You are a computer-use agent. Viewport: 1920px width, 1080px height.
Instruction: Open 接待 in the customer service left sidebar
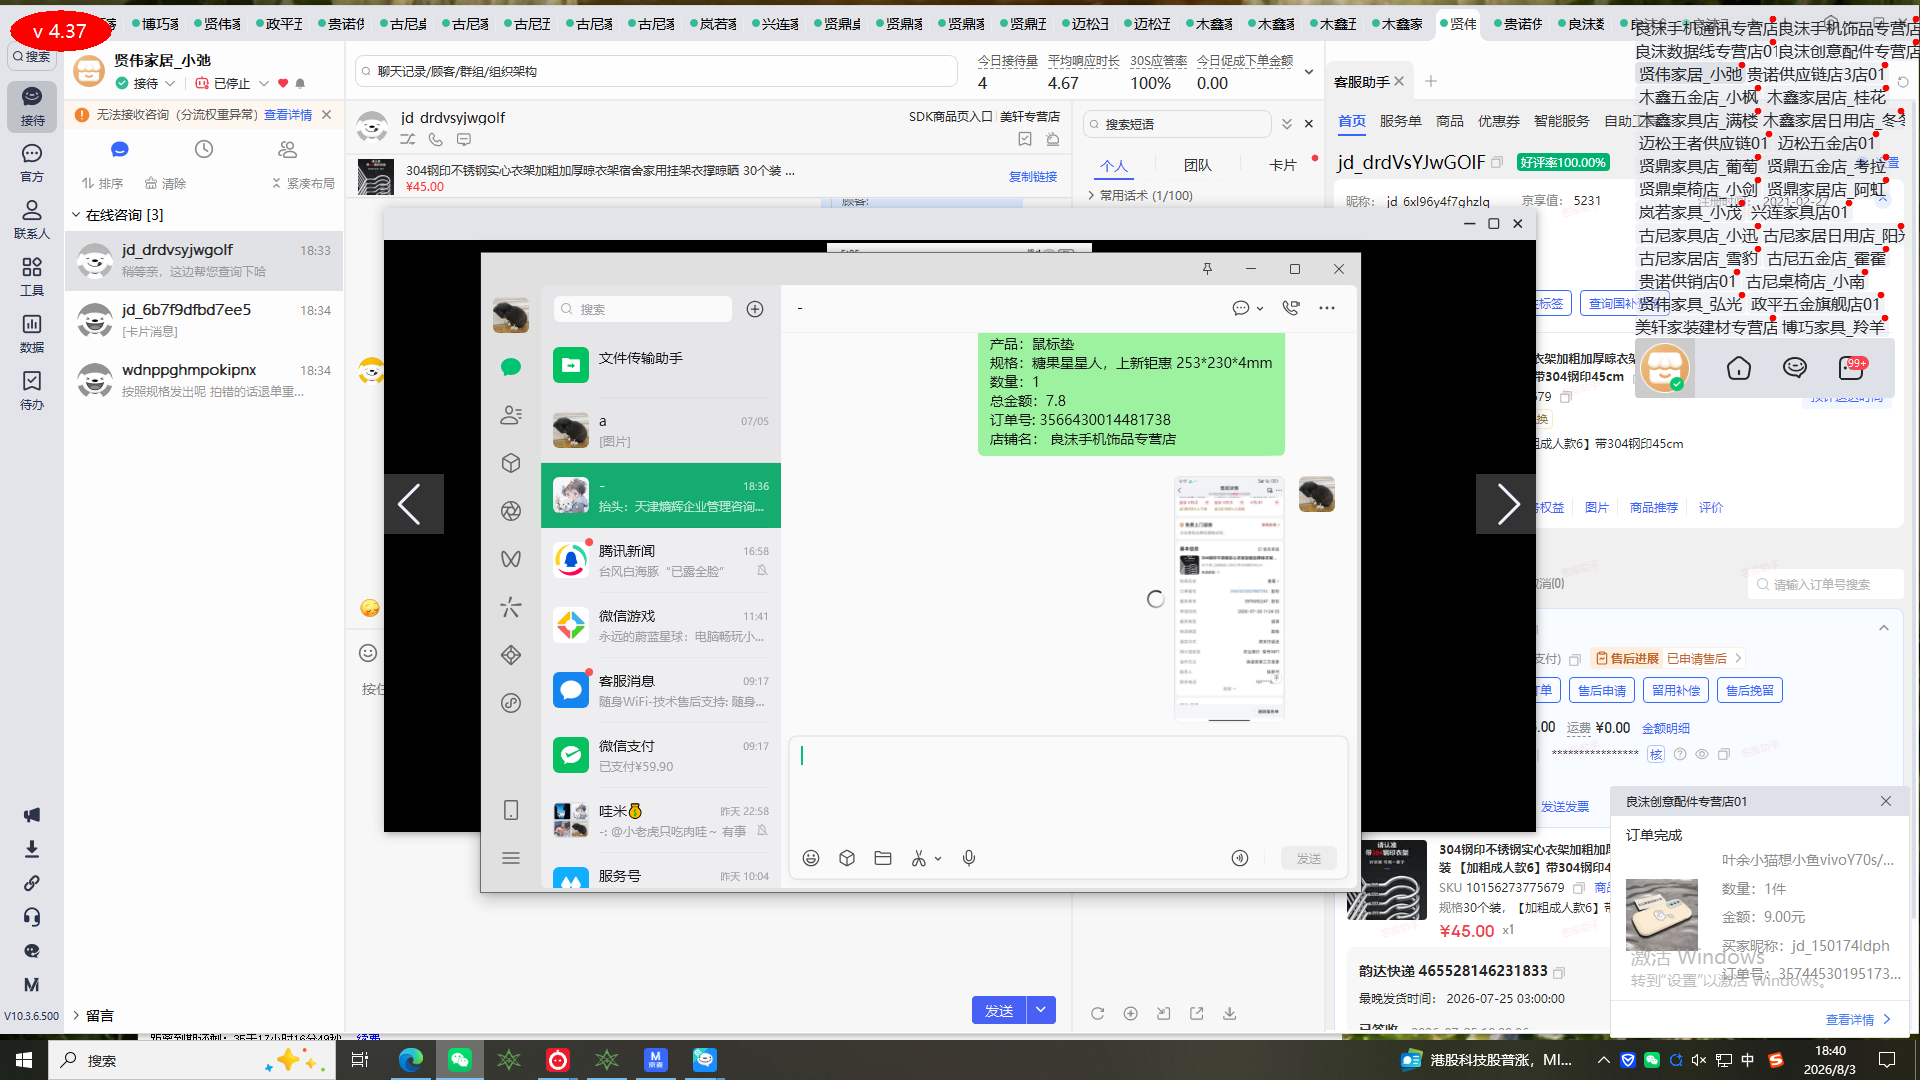(x=32, y=106)
